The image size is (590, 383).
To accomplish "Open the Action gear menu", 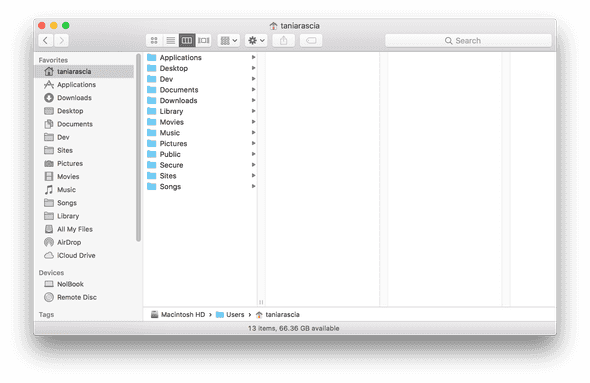I will tap(256, 40).
